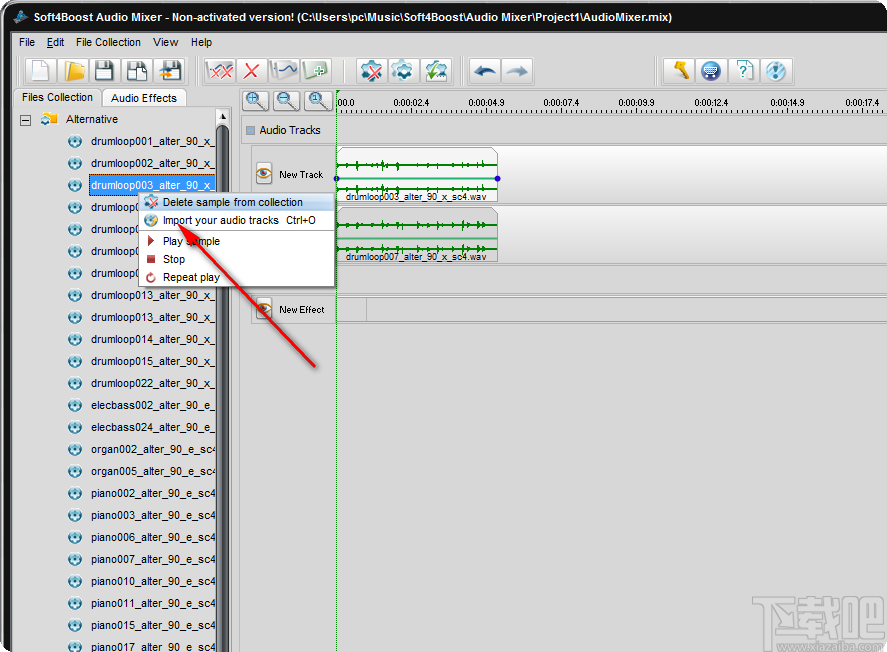Click the golden key activation icon
The image size is (887, 652).
pos(680,71)
